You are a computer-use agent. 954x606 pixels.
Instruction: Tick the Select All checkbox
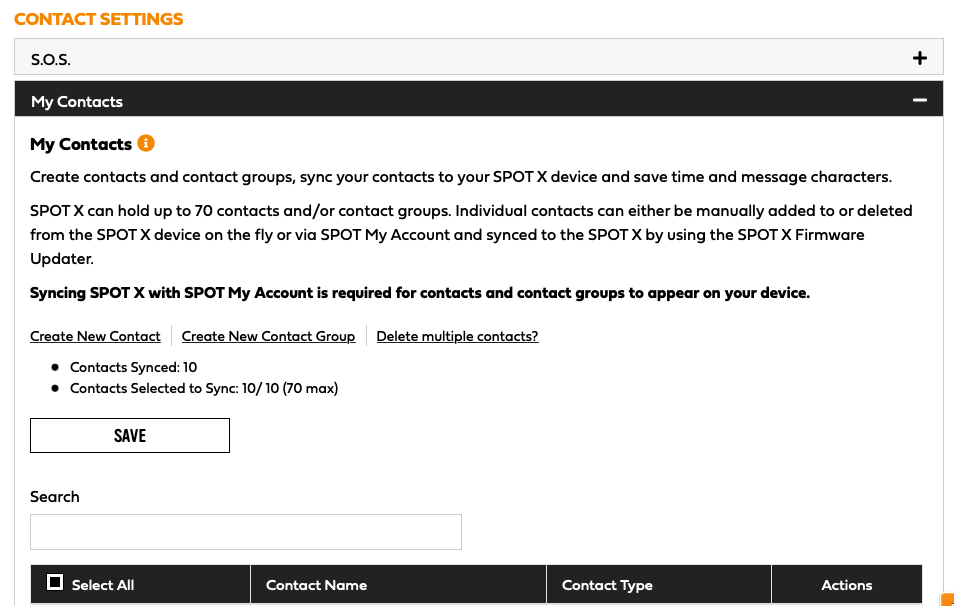pos(55,582)
